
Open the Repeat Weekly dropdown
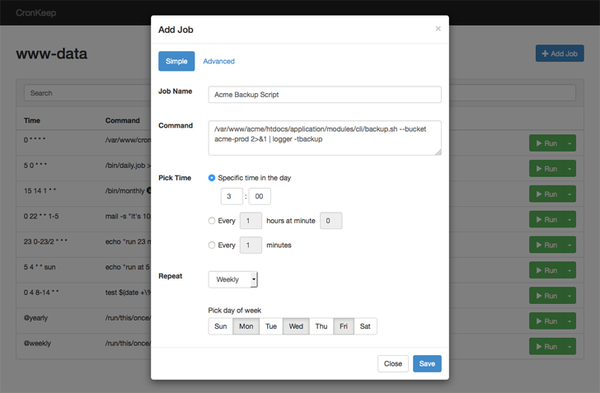tap(233, 279)
